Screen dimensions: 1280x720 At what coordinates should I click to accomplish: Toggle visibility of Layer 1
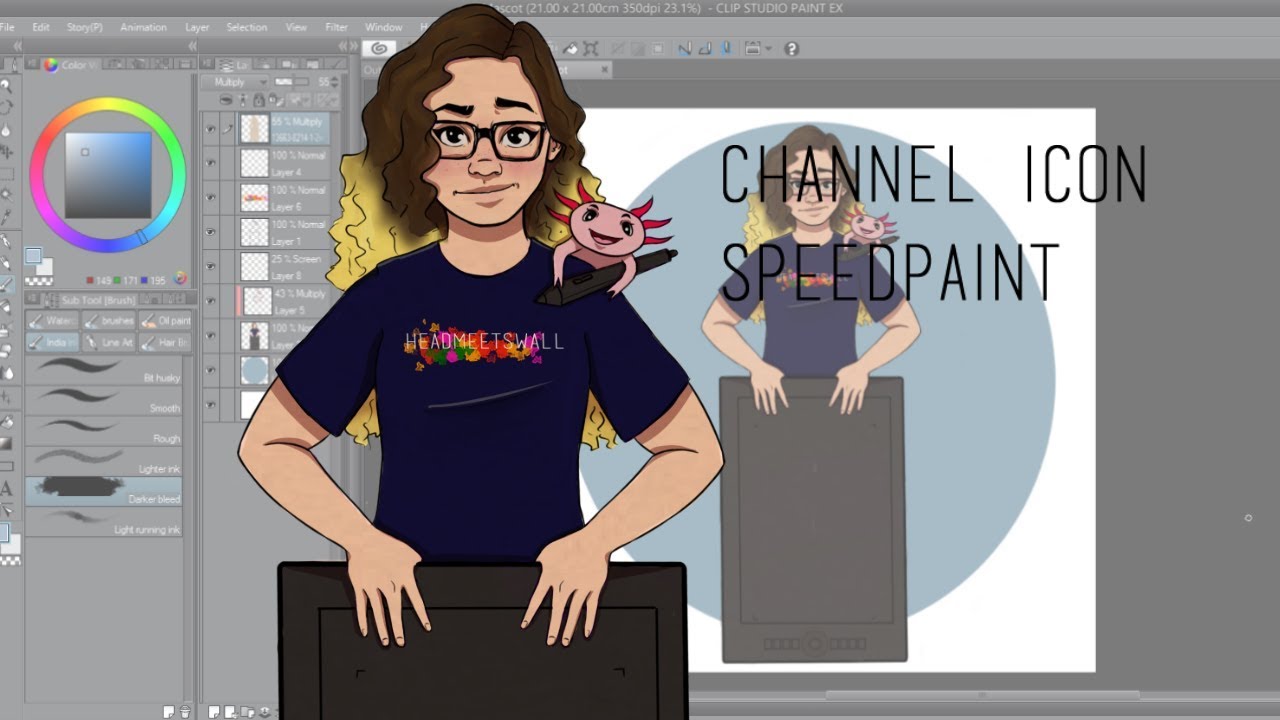[210, 232]
